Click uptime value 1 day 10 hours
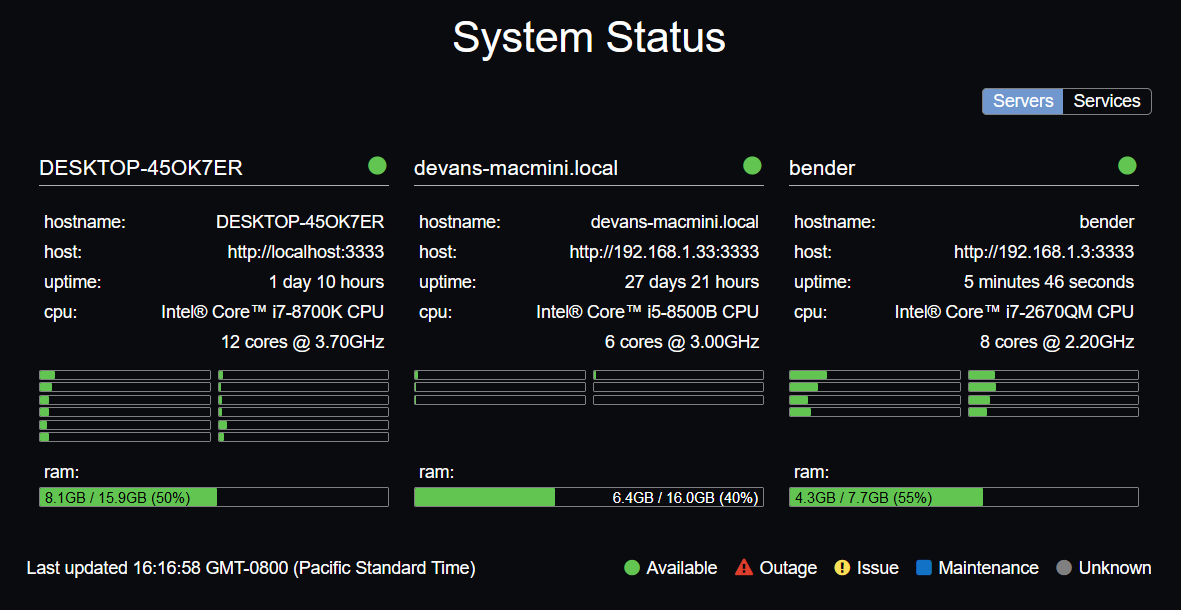 327,282
